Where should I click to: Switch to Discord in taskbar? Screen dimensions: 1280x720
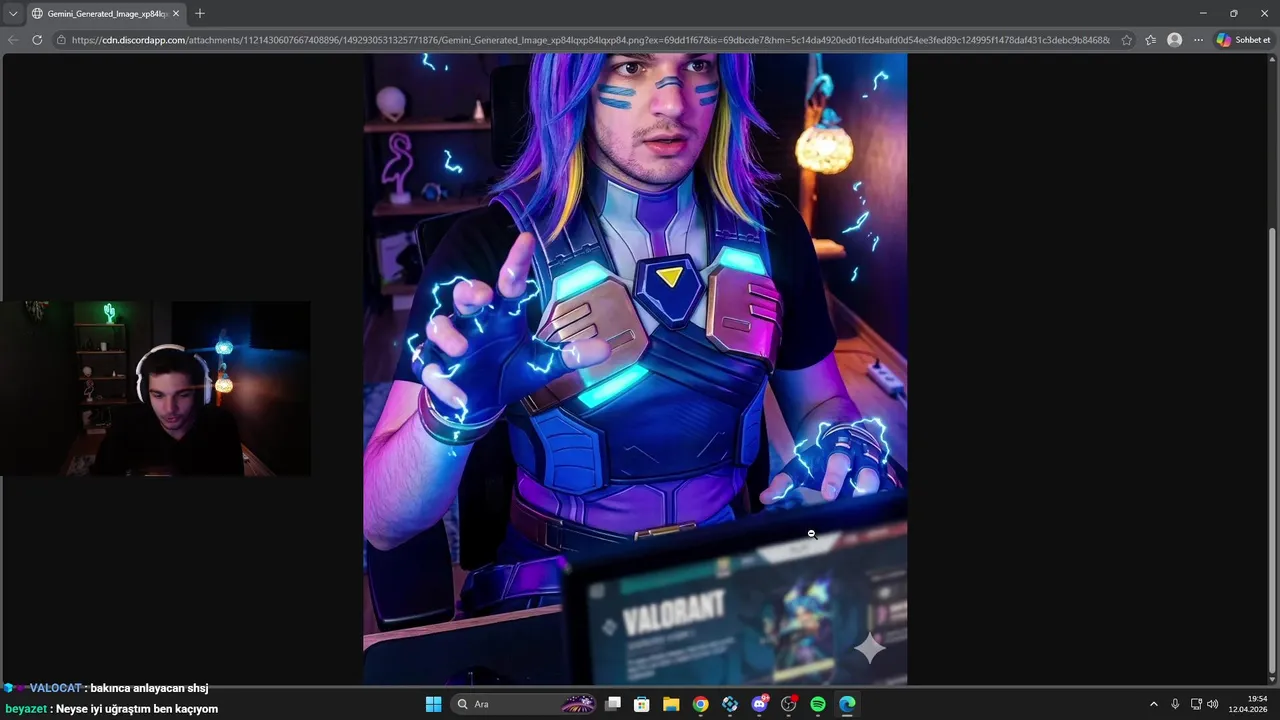(760, 704)
